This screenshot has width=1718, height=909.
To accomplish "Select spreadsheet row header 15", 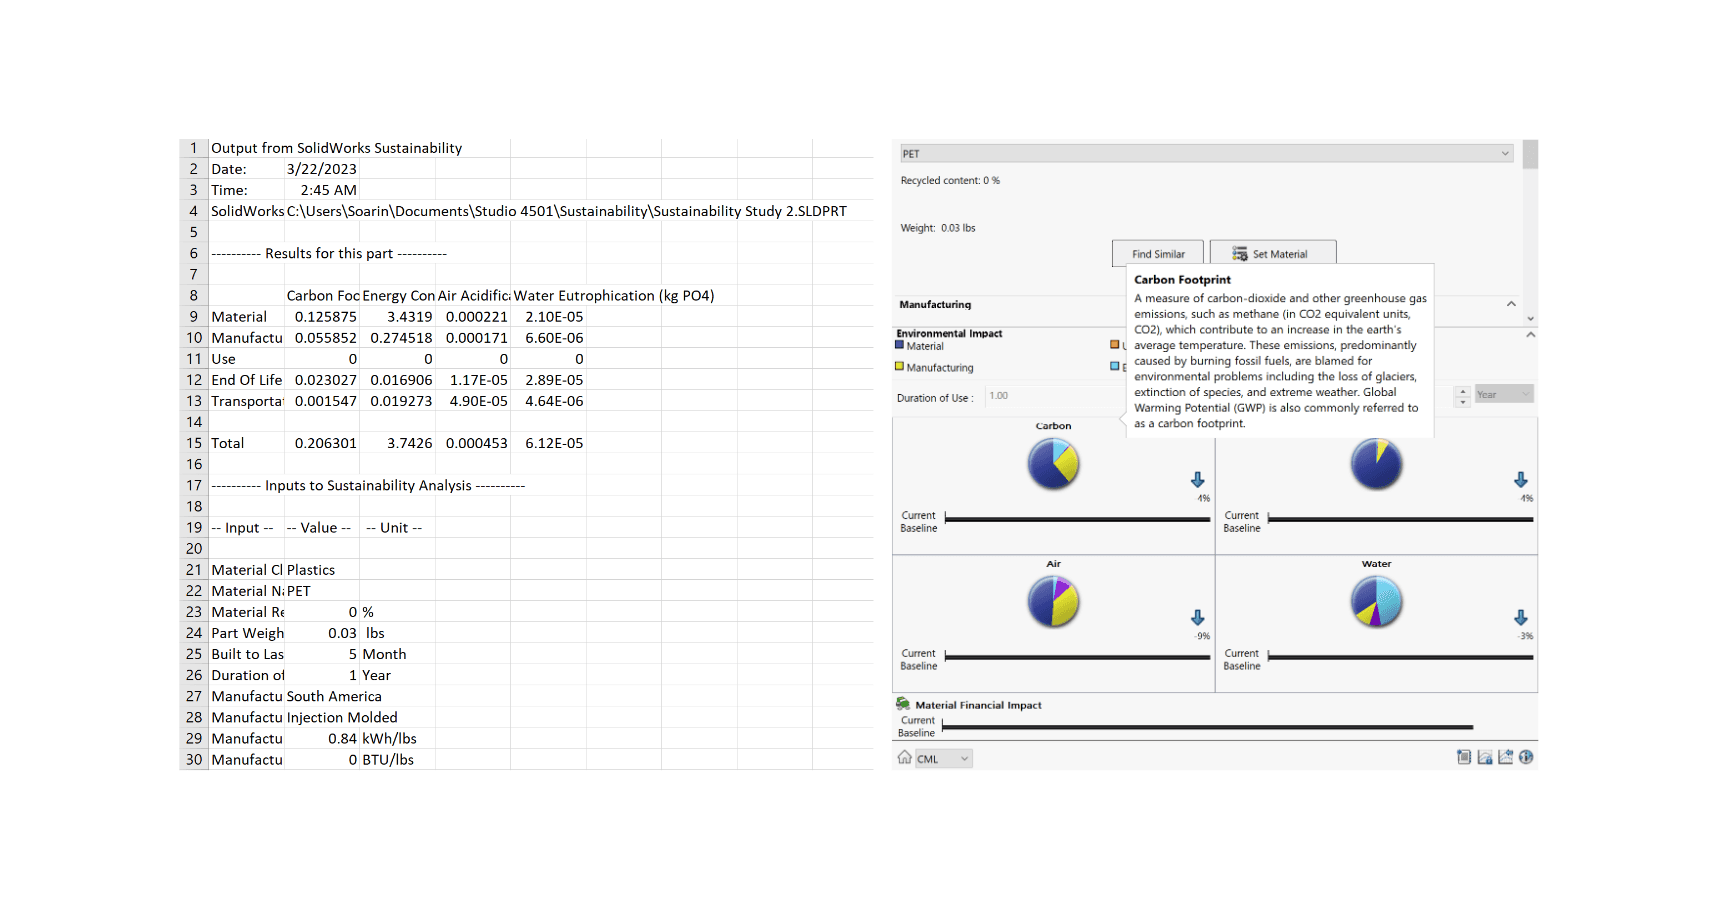I will 194,443.
